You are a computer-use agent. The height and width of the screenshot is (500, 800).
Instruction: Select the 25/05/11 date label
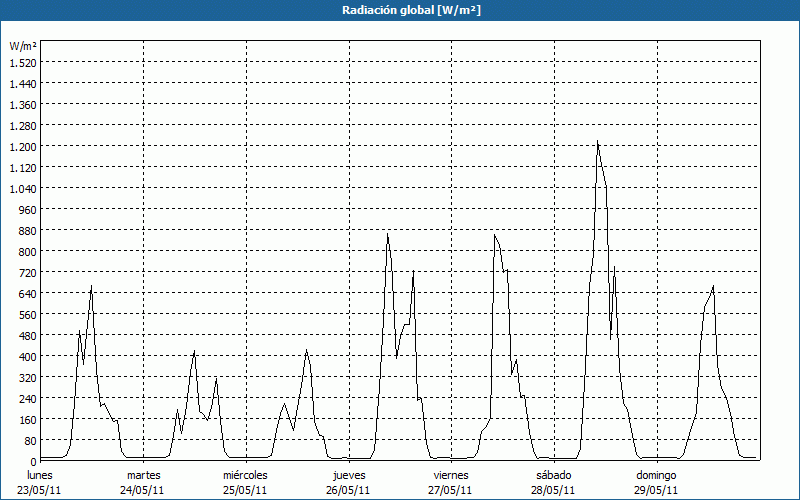(245, 490)
